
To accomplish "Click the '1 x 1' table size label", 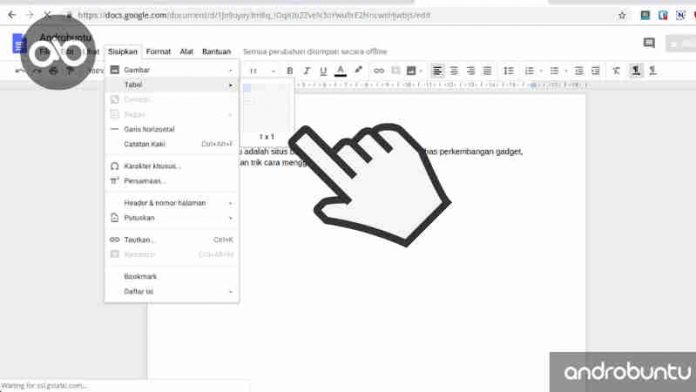I will pyautogui.click(x=266, y=137).
